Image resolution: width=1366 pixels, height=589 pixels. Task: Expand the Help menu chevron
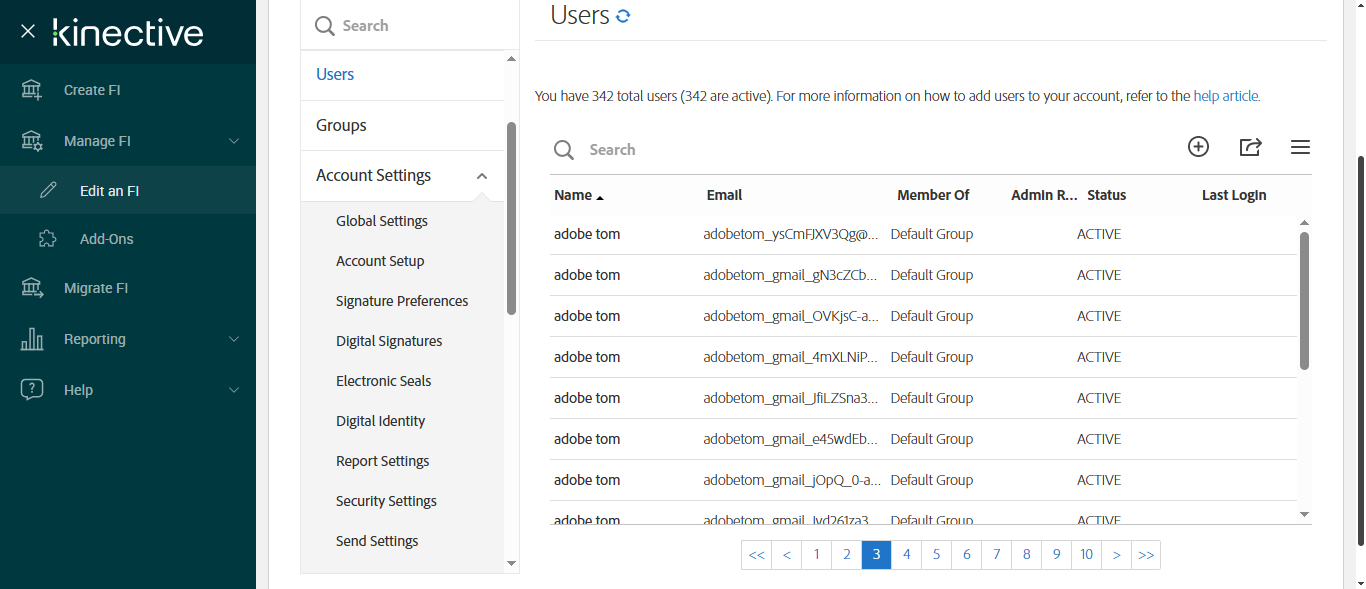234,390
